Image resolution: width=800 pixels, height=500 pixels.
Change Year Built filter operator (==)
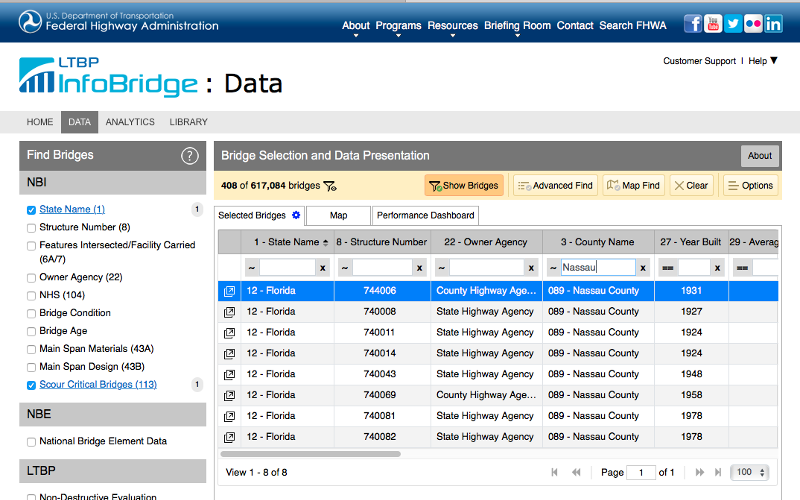tap(668, 268)
